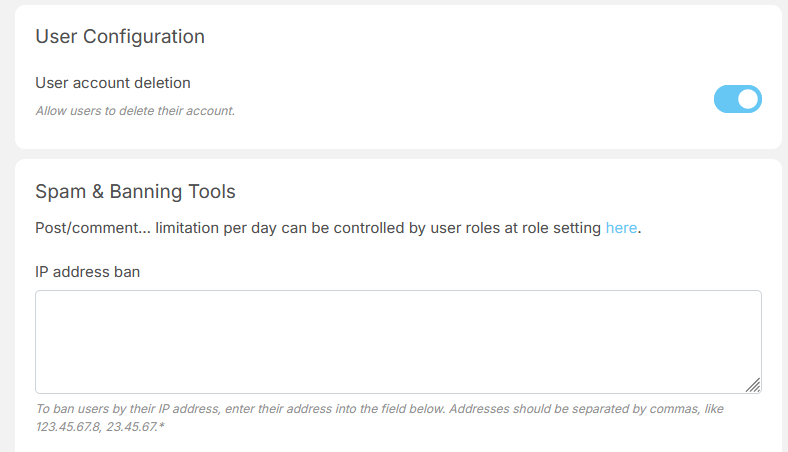
Task: Click 'Allow users to delete their account.' description
Action: (135, 111)
